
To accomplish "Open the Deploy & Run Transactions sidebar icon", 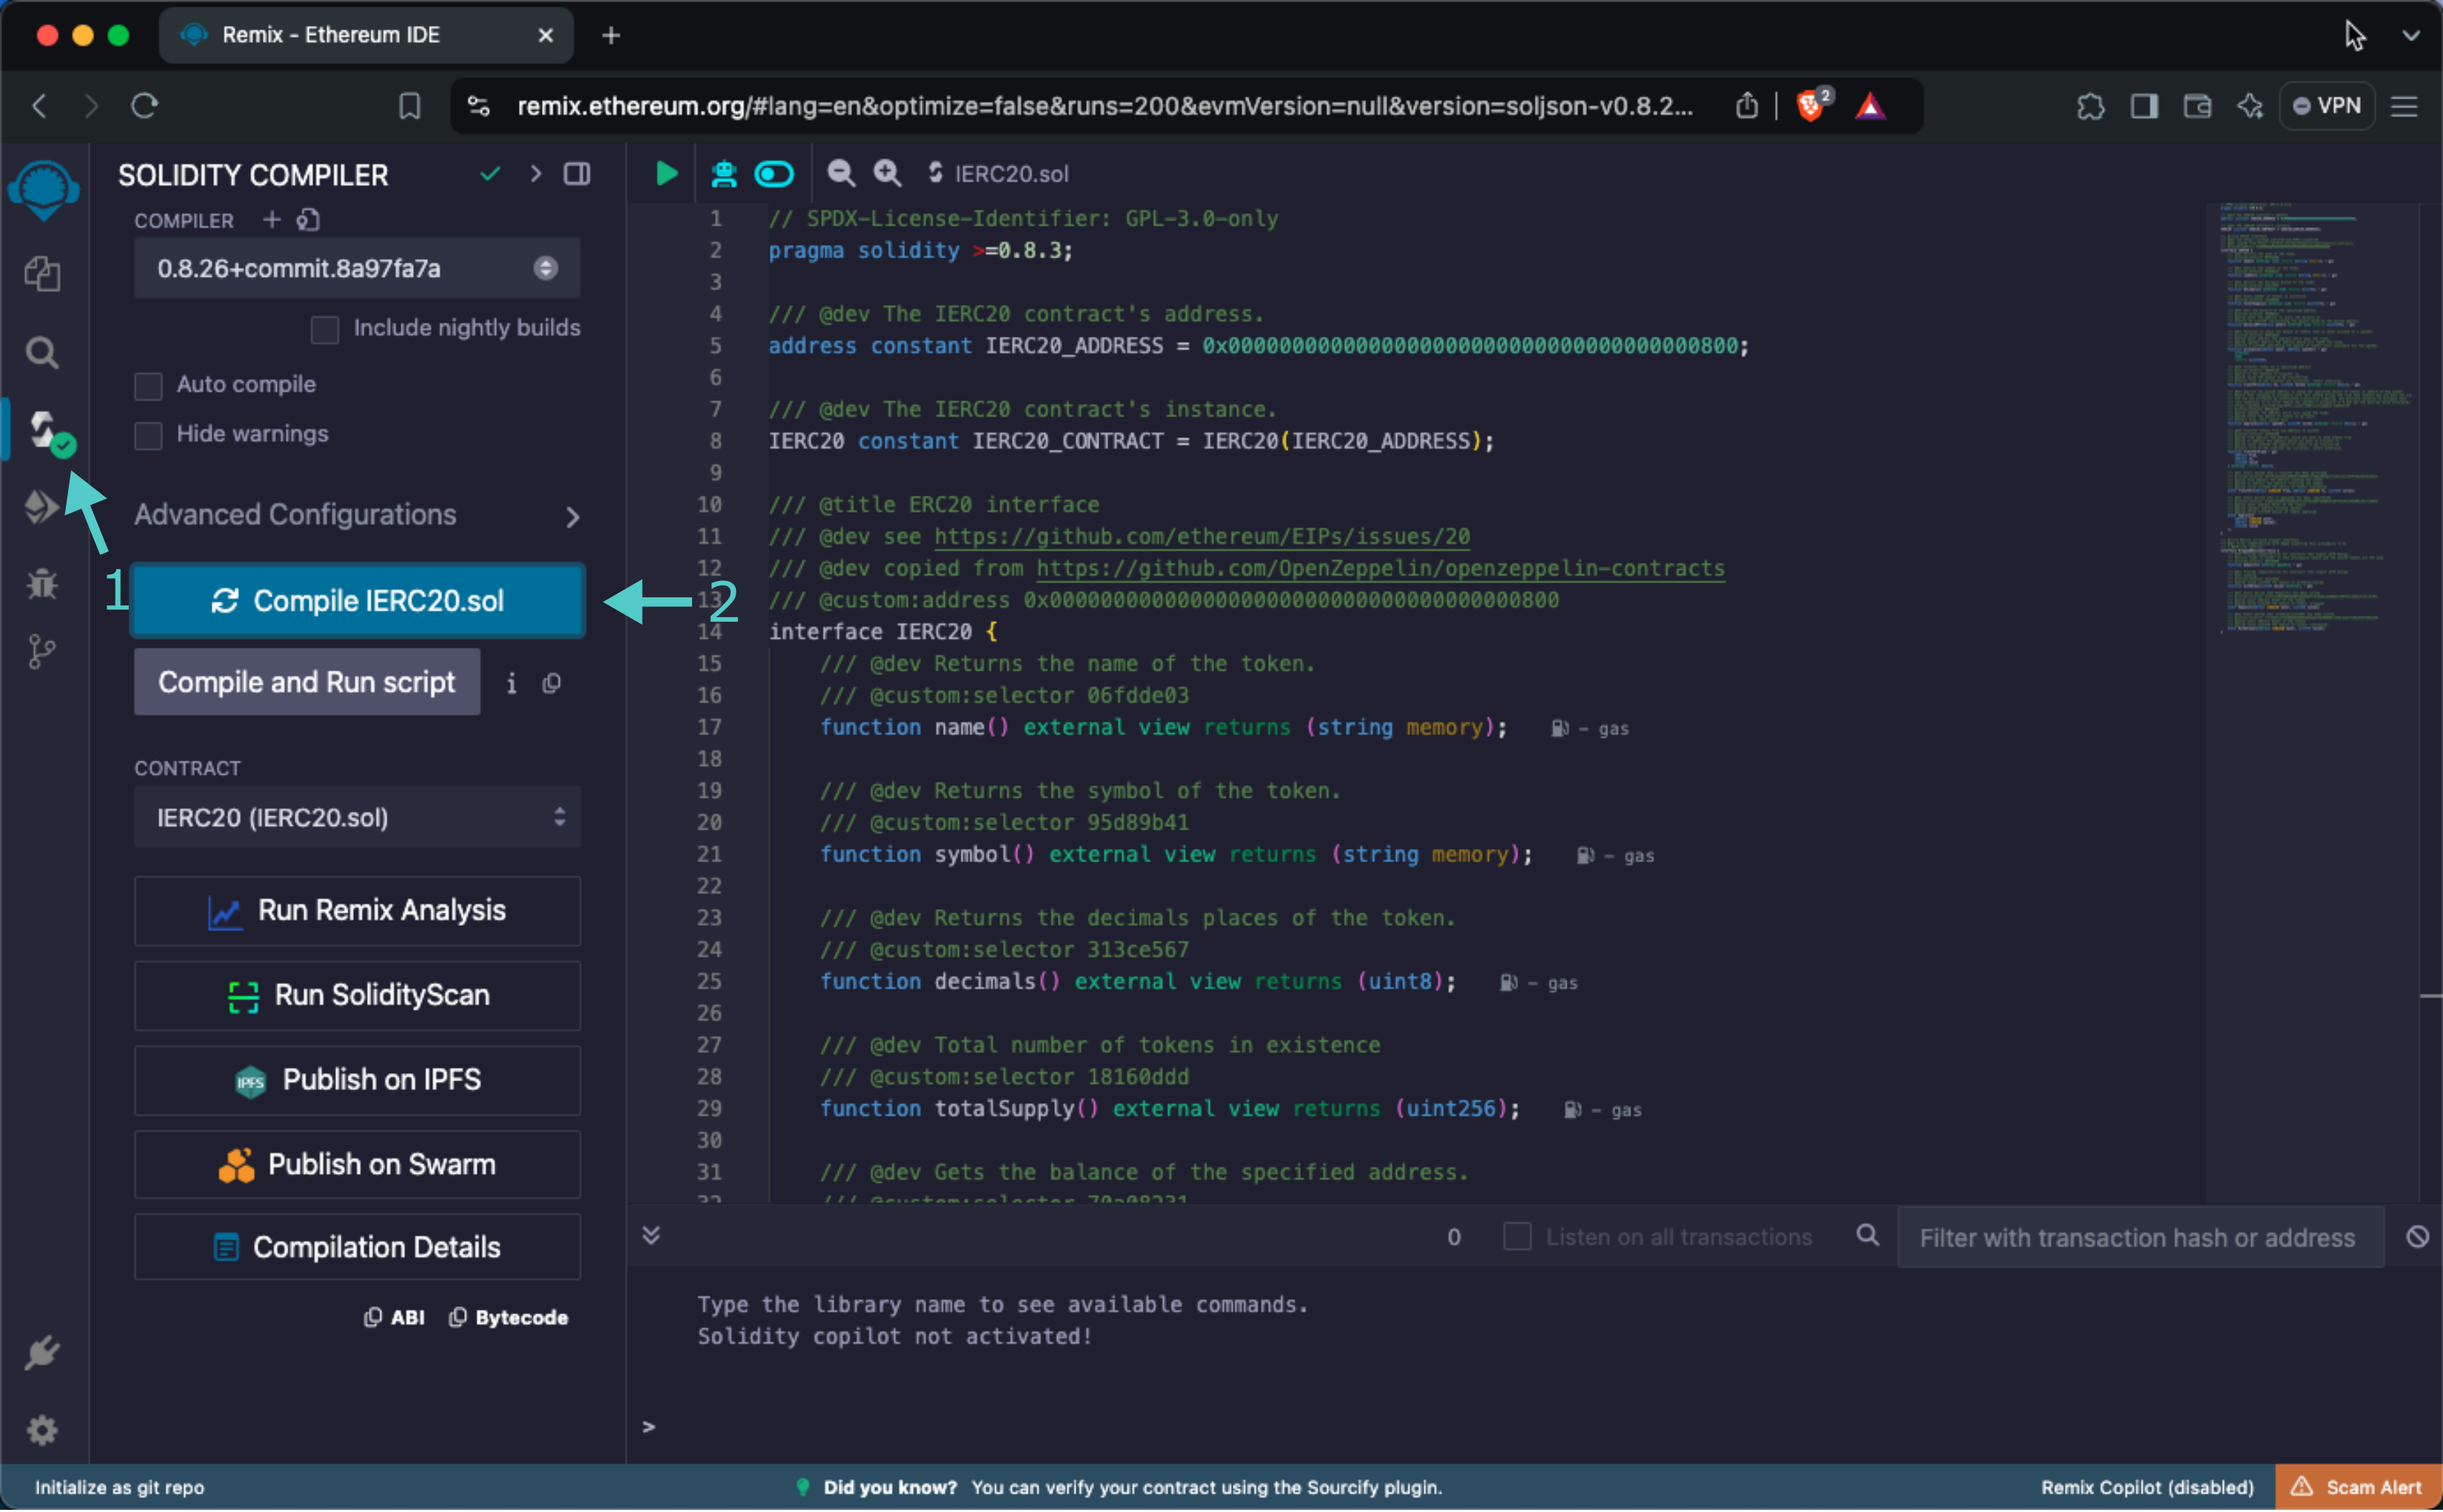I will click(x=42, y=507).
